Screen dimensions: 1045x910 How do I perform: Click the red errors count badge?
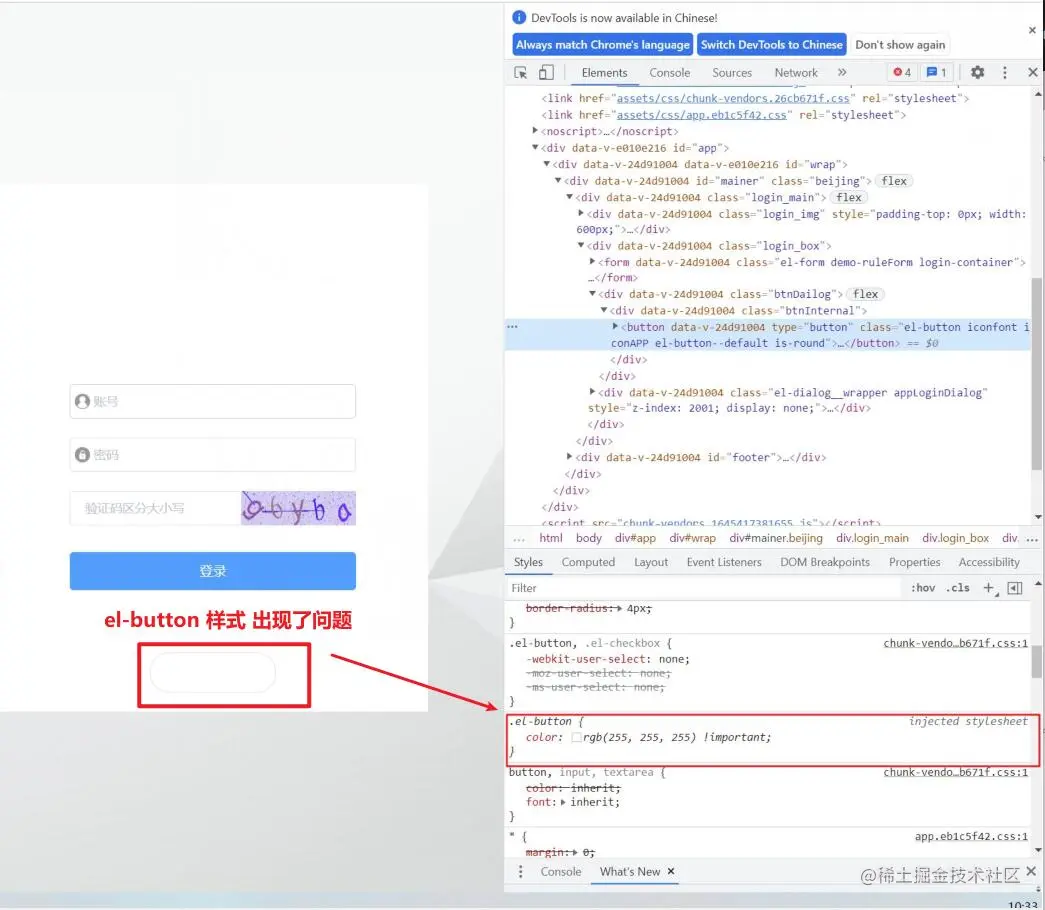click(x=902, y=72)
